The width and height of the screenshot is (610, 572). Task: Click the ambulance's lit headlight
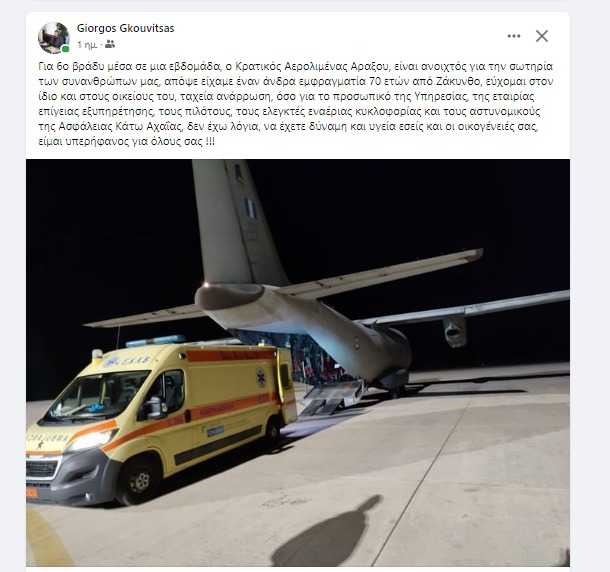click(92, 440)
